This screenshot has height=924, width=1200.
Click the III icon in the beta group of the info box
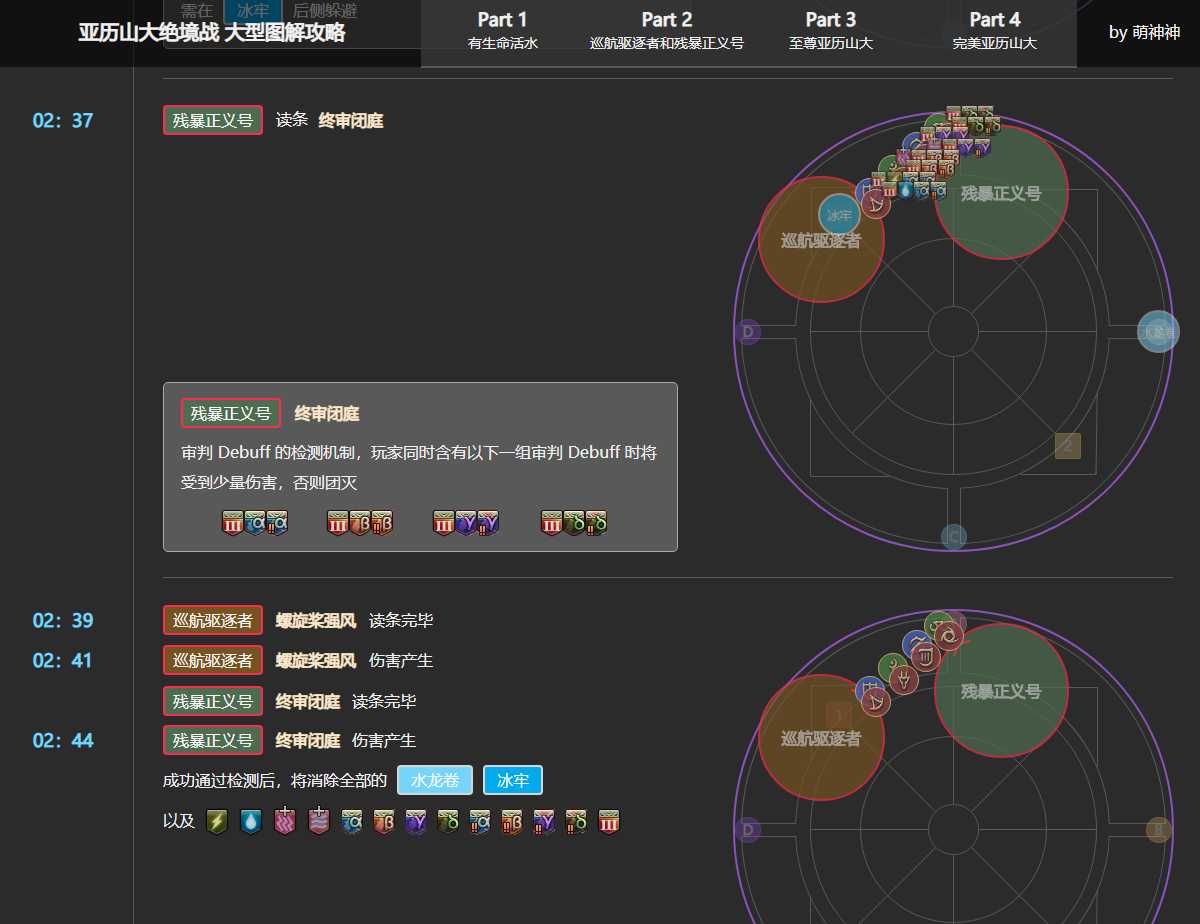(338, 523)
